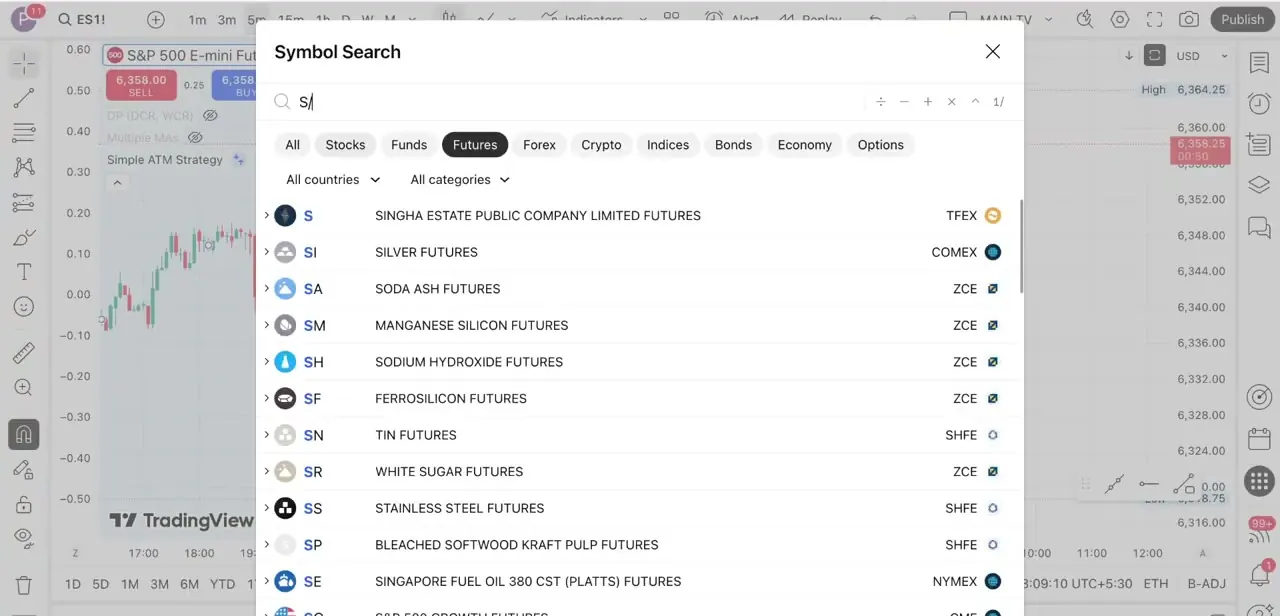
Task: Click the SELL 6,358.00 button
Action: tap(141, 85)
